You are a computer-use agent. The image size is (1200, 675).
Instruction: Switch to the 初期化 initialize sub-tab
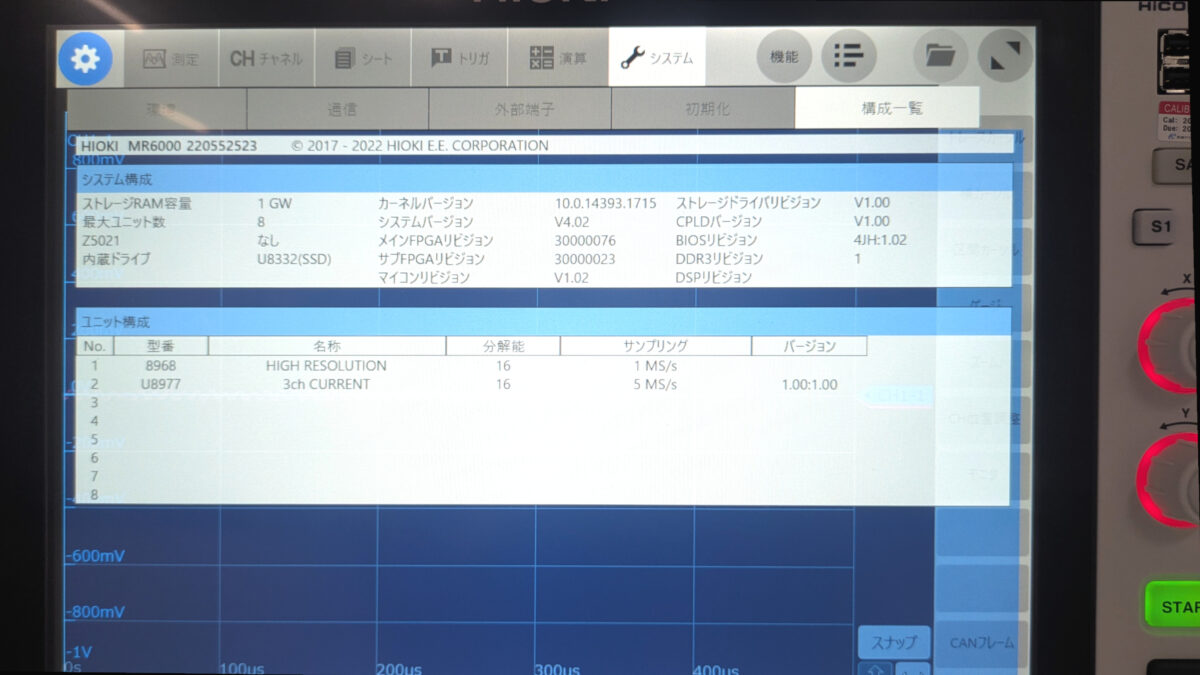click(x=703, y=108)
